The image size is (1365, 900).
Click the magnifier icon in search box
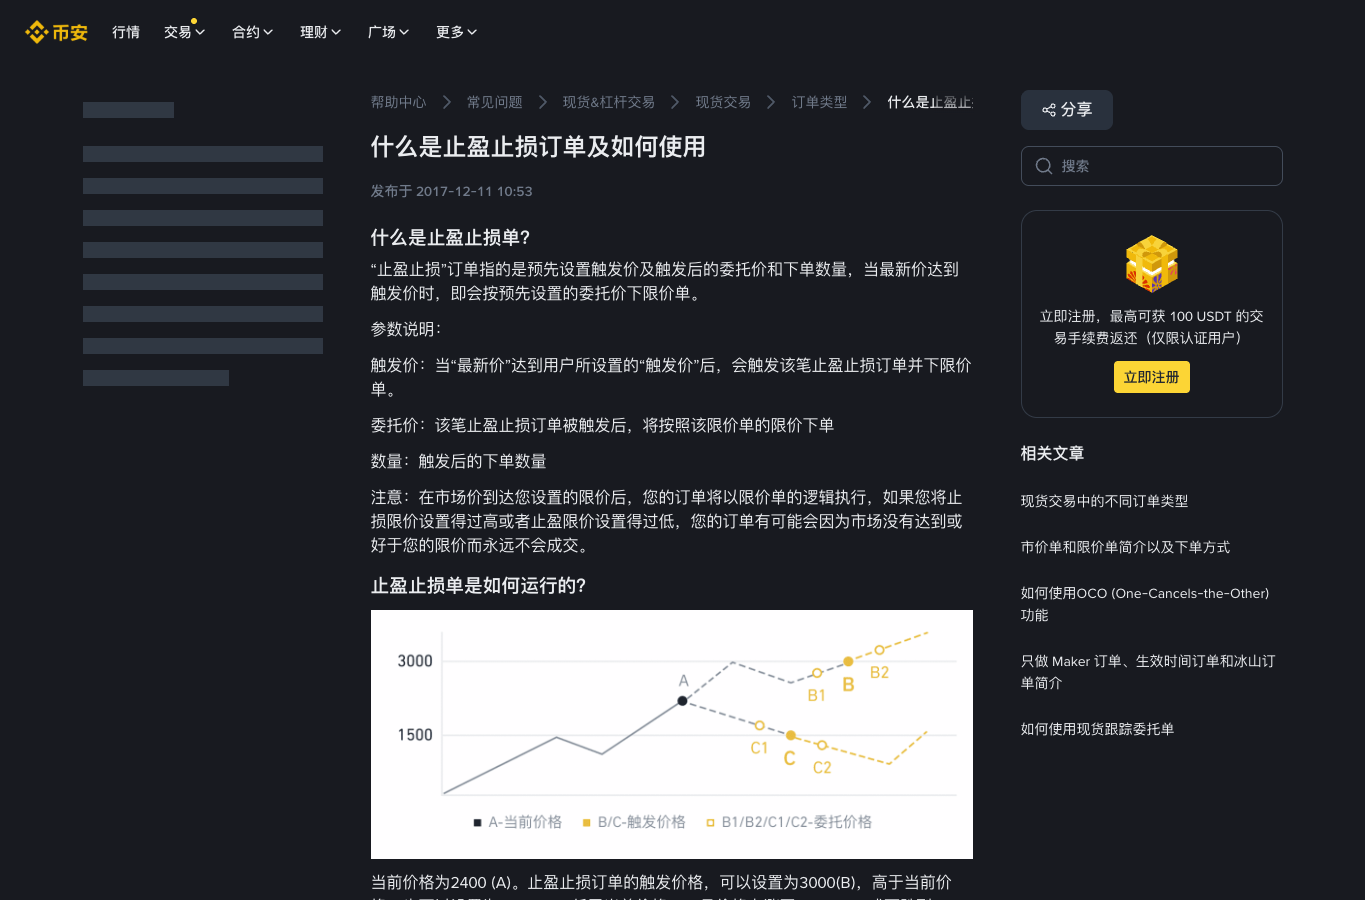pos(1044,166)
